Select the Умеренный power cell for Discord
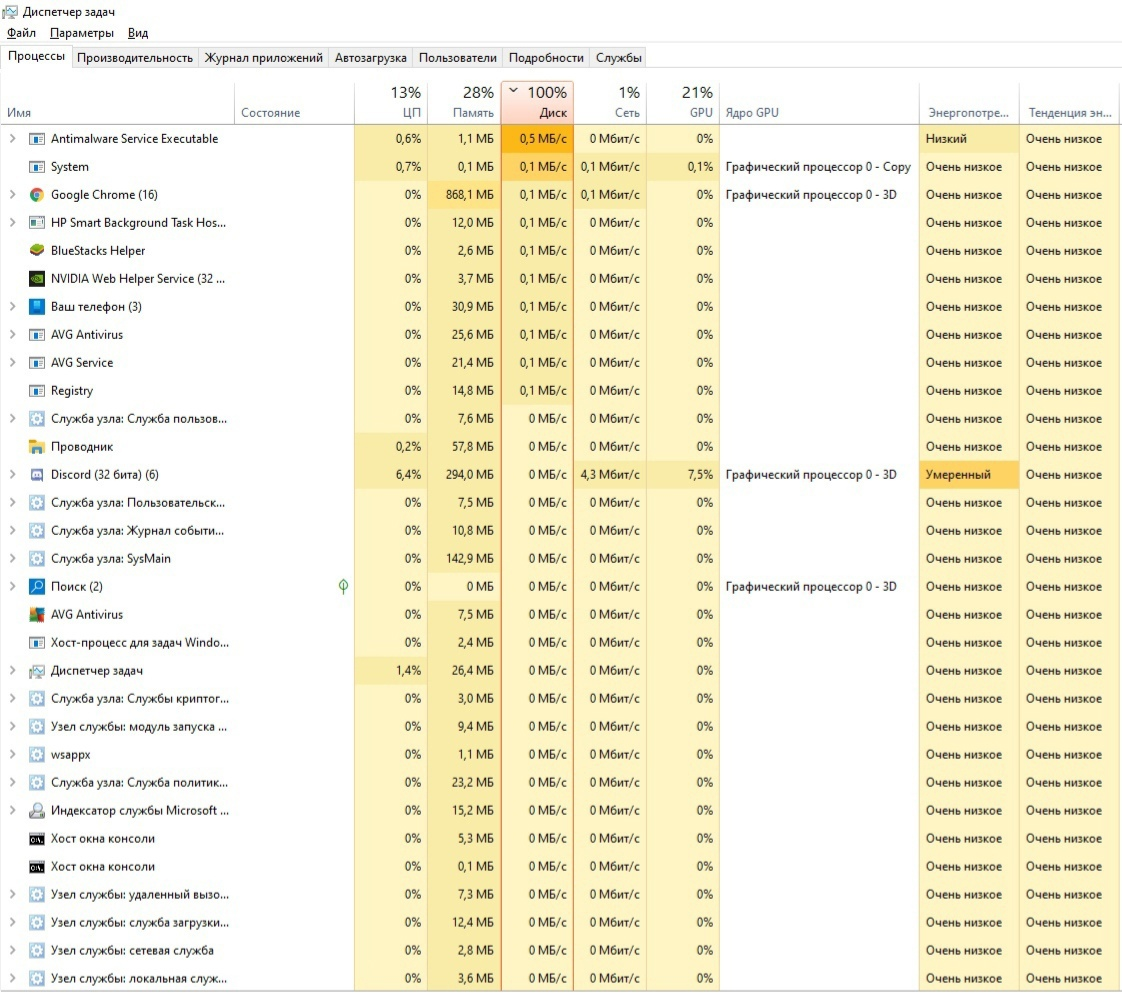Viewport: 1122px width, 999px height. [x=969, y=474]
